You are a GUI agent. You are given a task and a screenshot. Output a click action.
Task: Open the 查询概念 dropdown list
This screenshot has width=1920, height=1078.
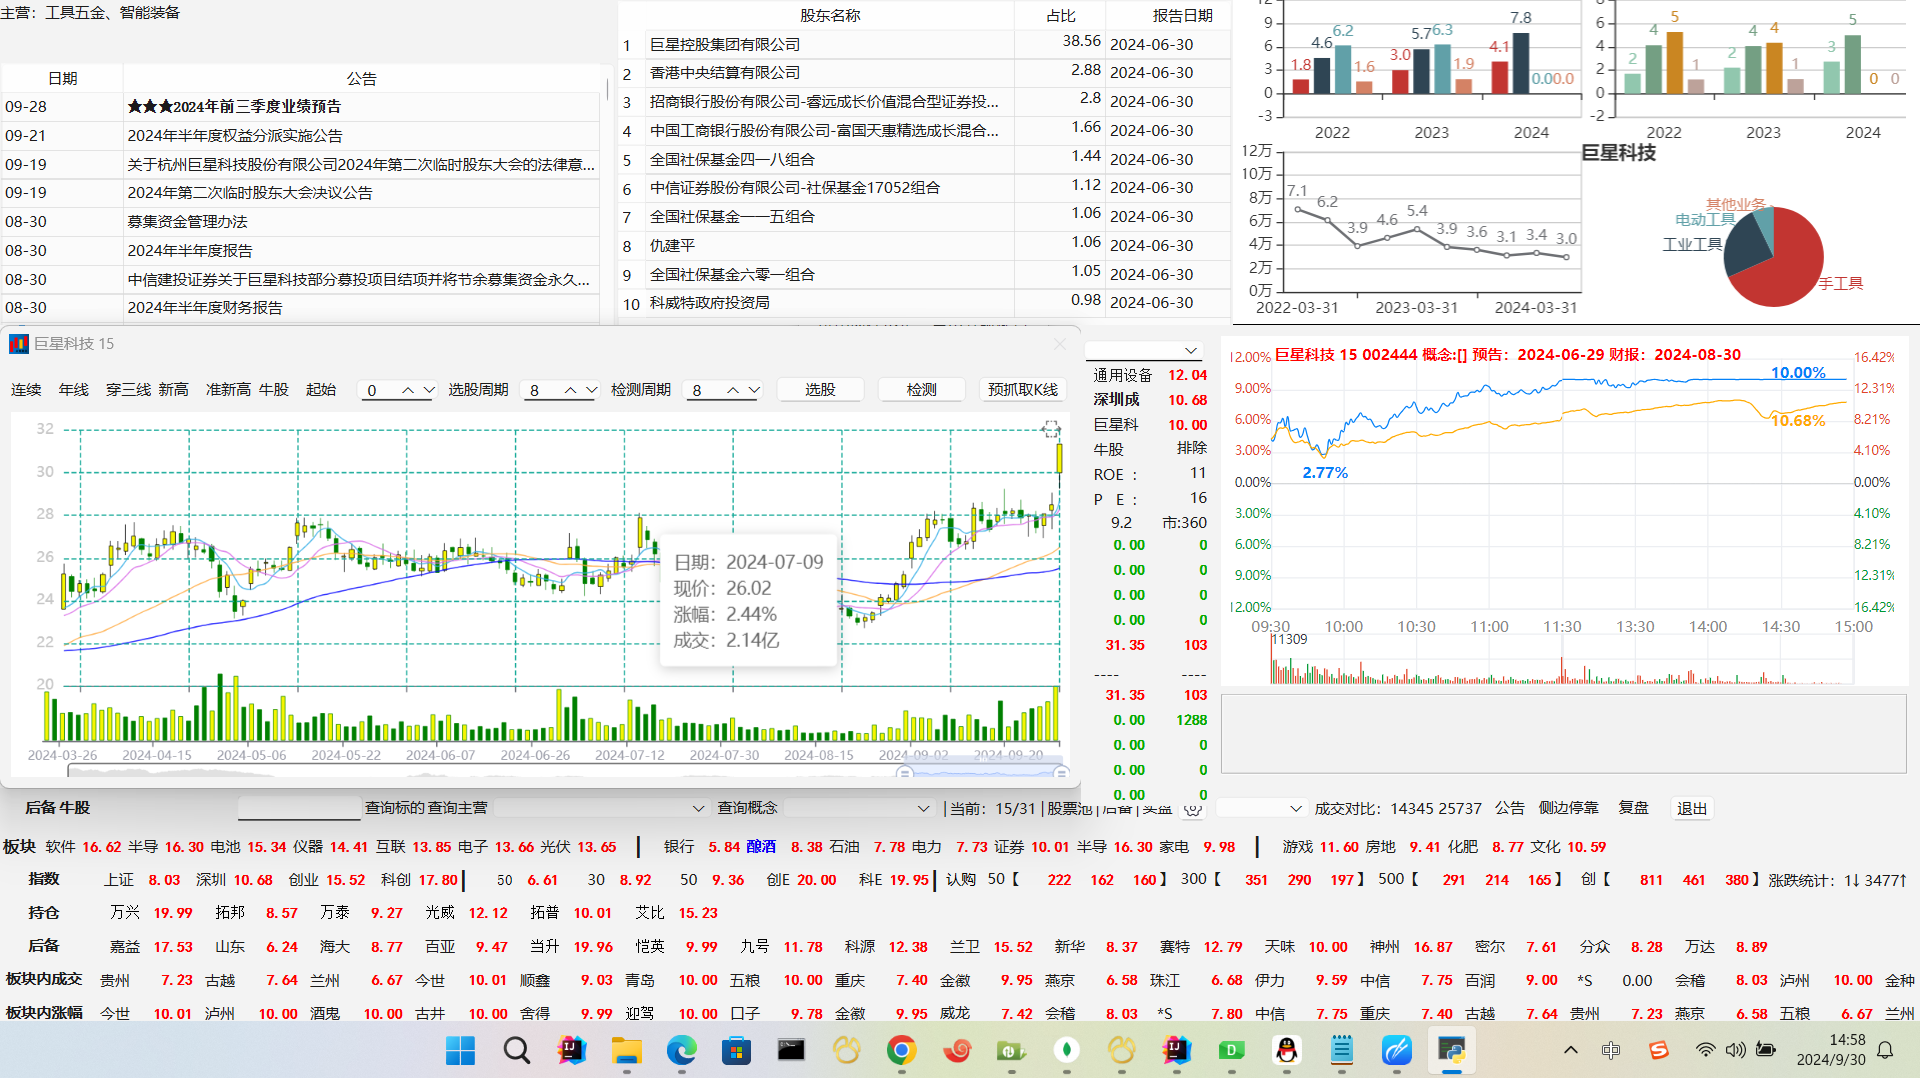[923, 808]
